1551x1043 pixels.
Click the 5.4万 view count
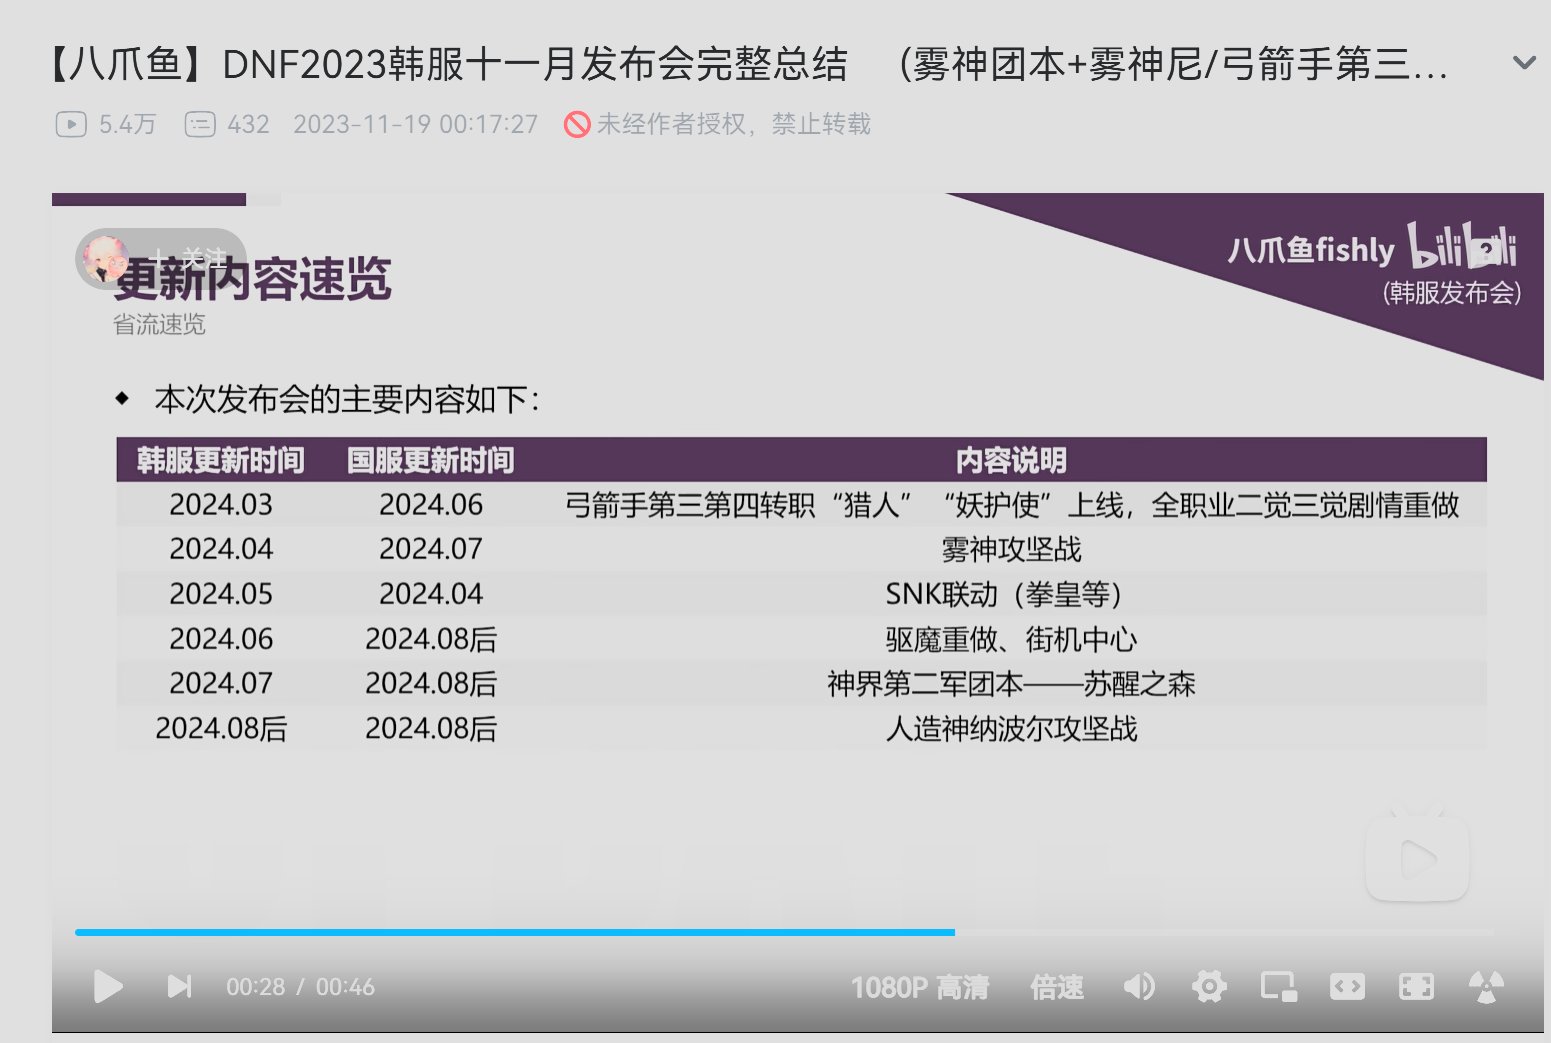128,124
